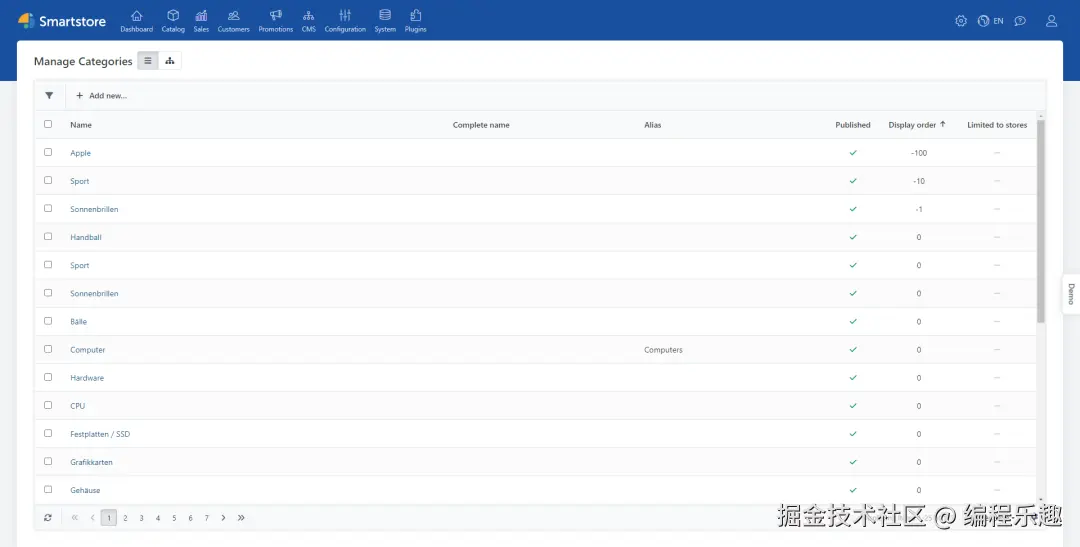Open the Hardware category link
Image resolution: width=1080 pixels, height=547 pixels.
tap(87, 378)
